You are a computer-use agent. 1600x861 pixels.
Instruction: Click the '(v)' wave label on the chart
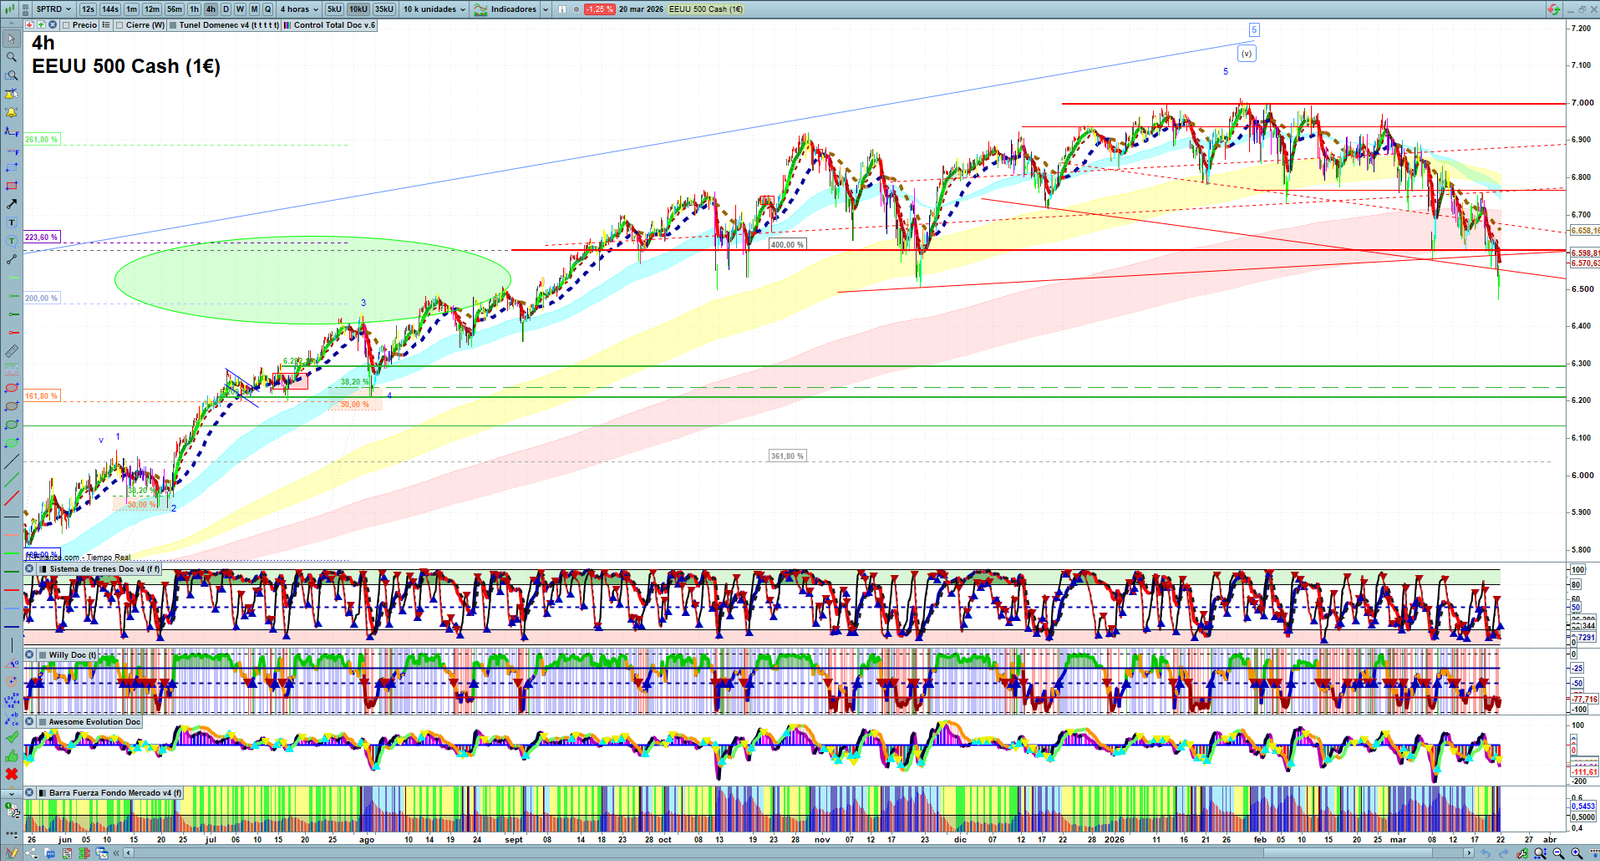click(x=1246, y=54)
